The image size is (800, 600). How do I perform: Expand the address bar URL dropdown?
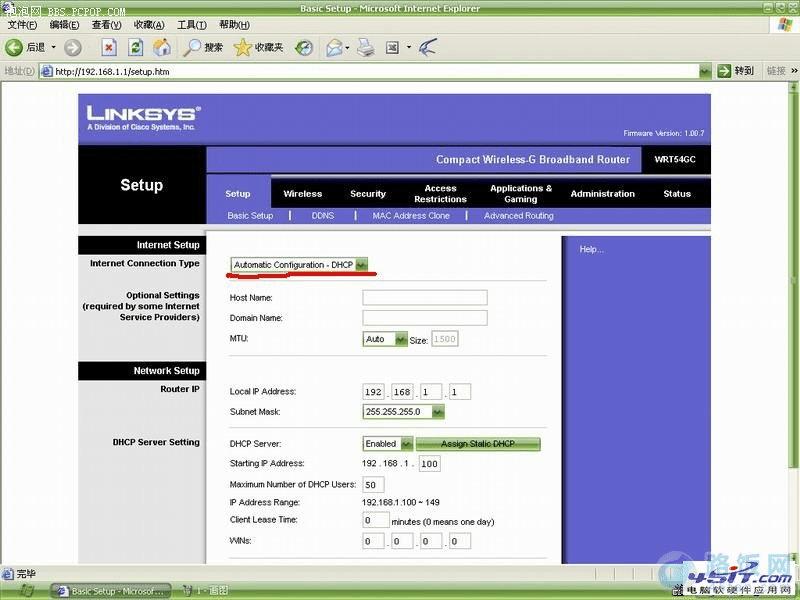[x=705, y=71]
